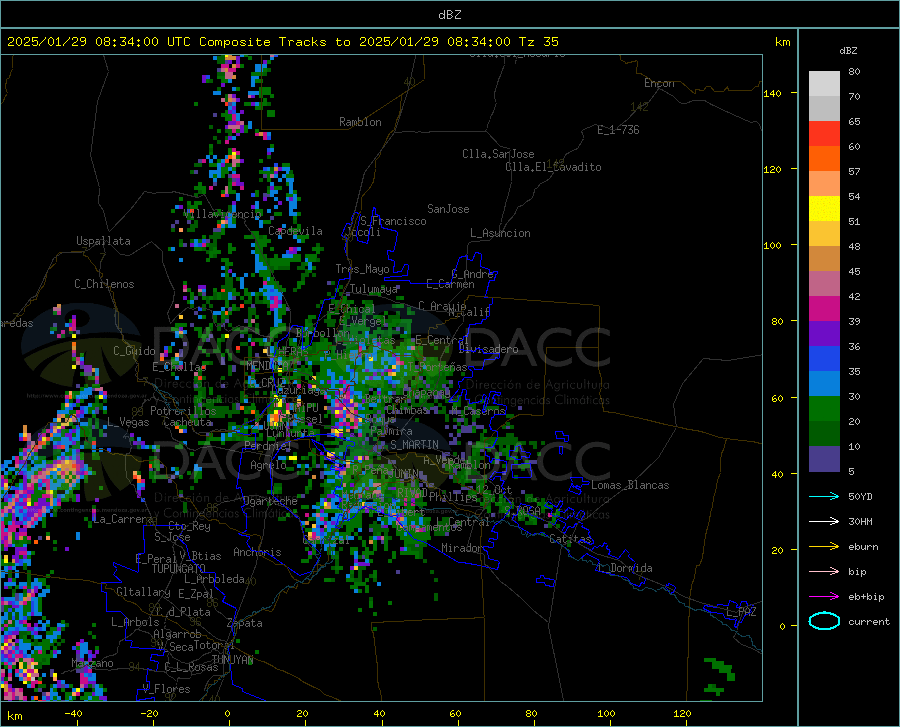This screenshot has height=727, width=900.
Task: Click the L_PAZ map label
Action: click(741, 612)
